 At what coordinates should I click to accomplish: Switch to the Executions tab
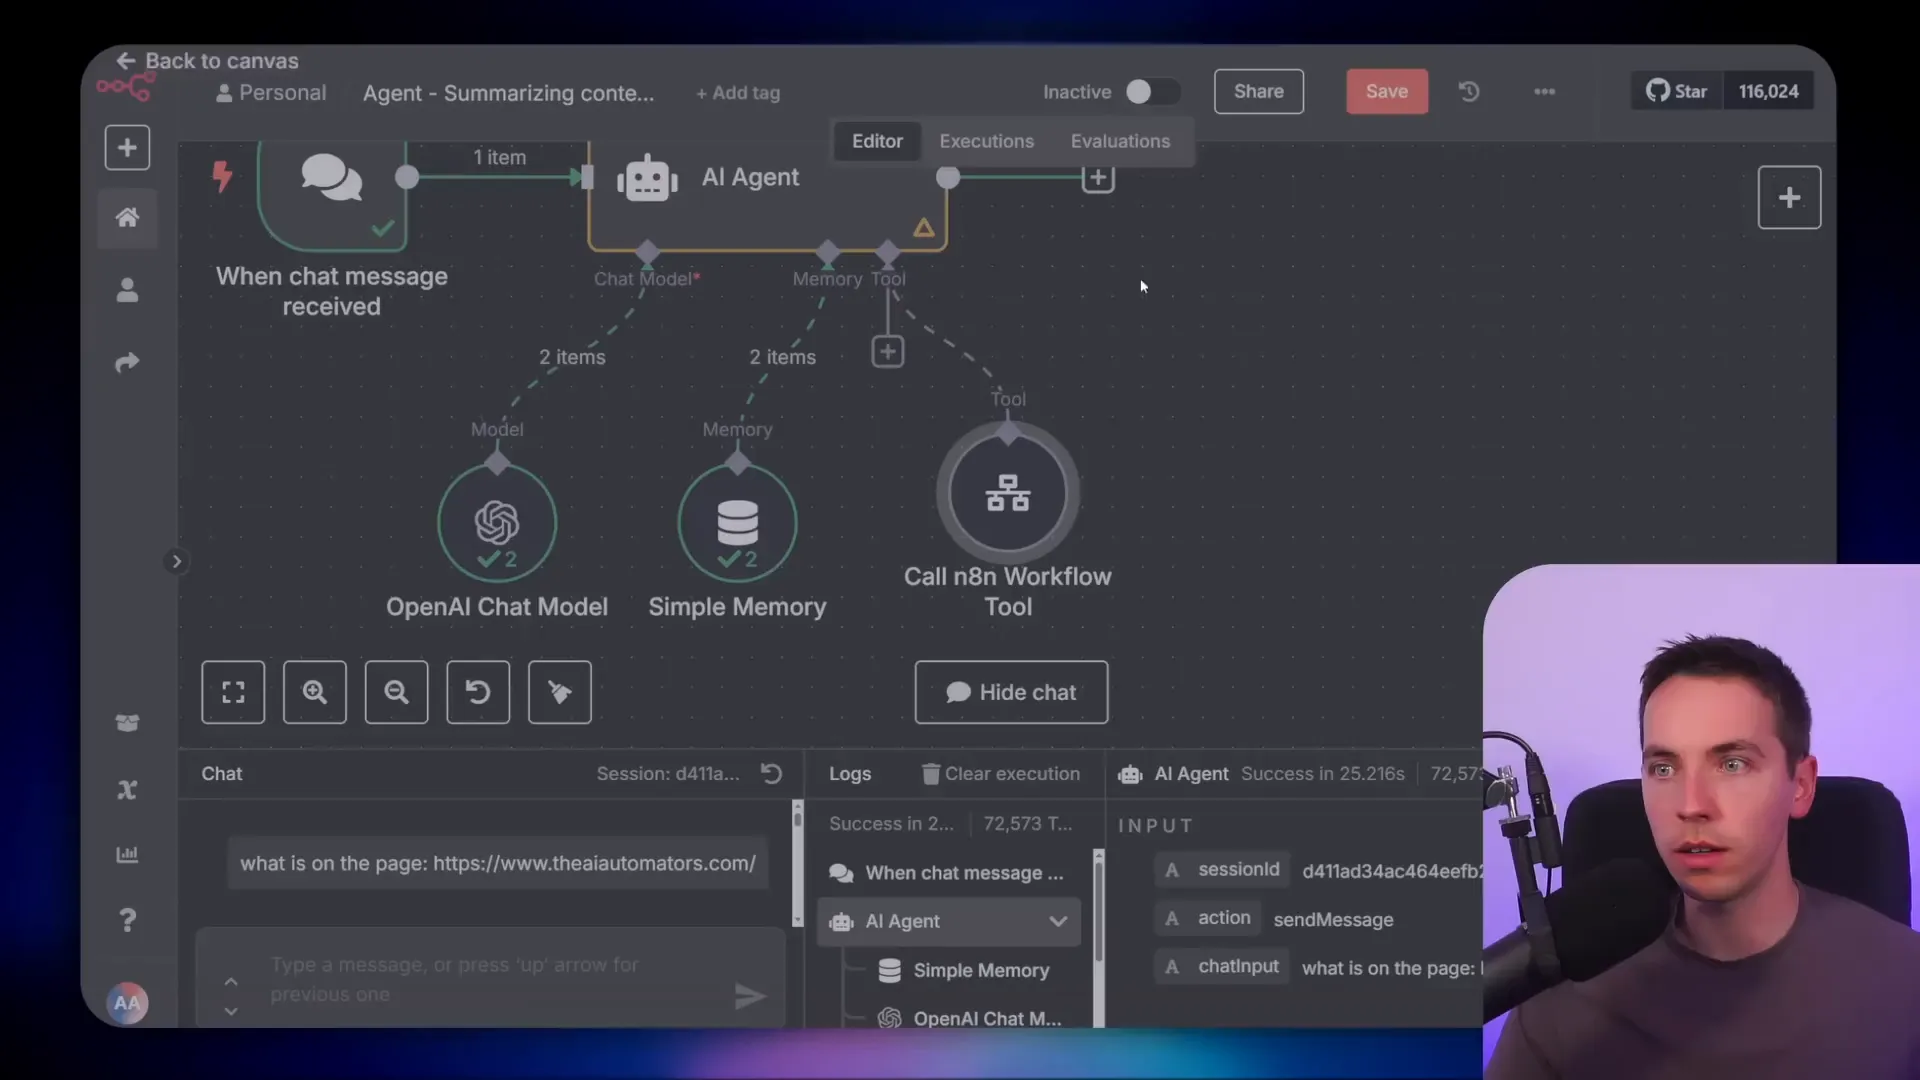(986, 141)
